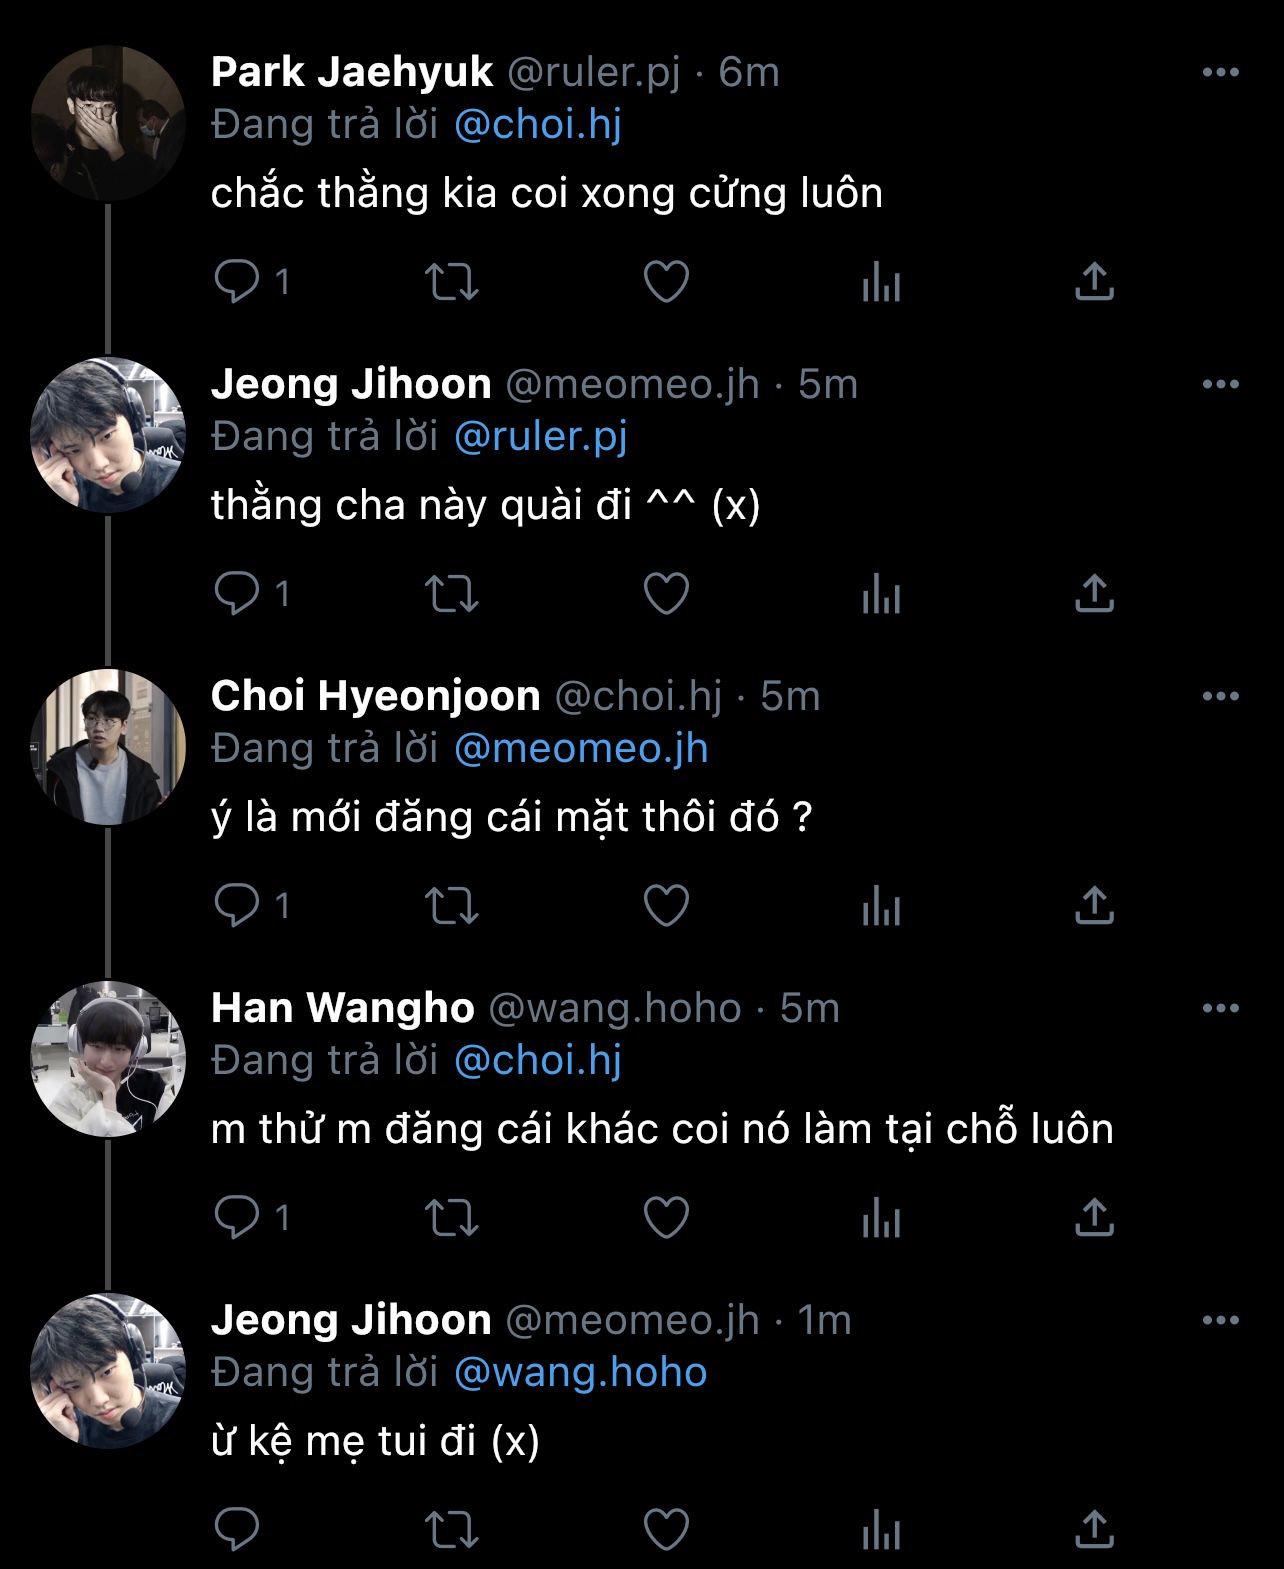Like Han Wangho's tweet
This screenshot has width=1284, height=1569.
(x=666, y=1218)
